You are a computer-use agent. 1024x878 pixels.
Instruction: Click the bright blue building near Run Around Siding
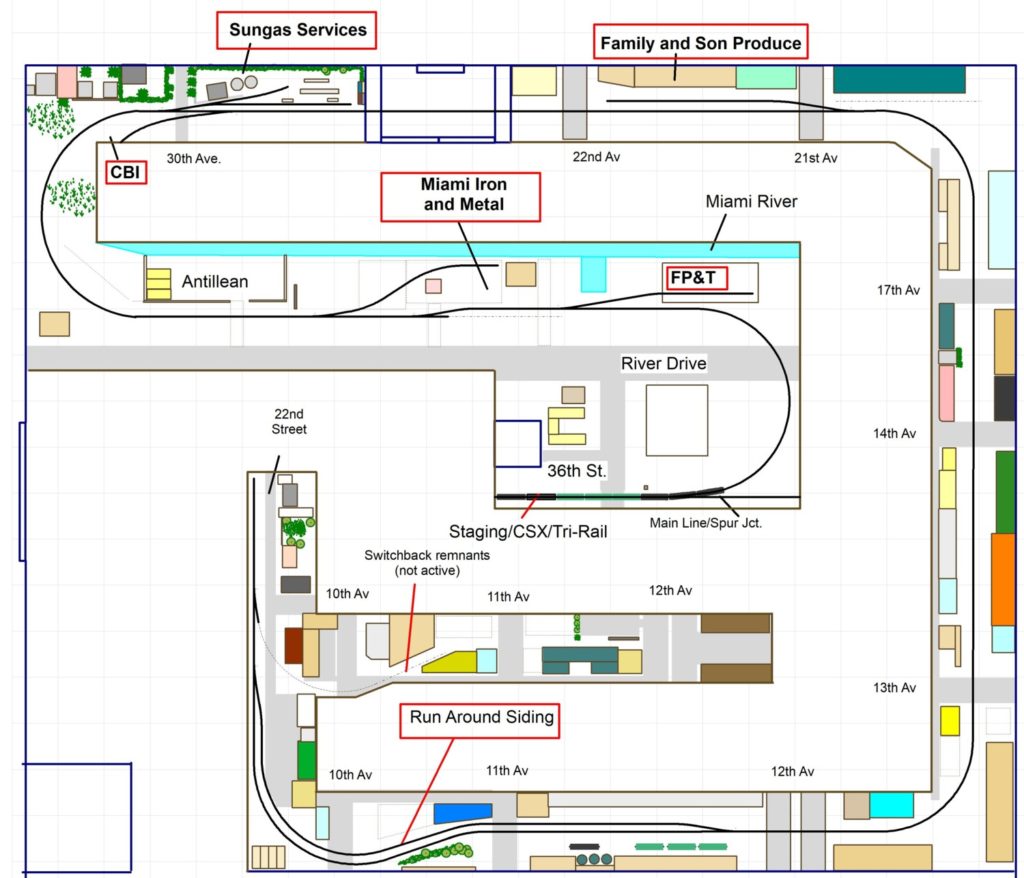pyautogui.click(x=463, y=813)
